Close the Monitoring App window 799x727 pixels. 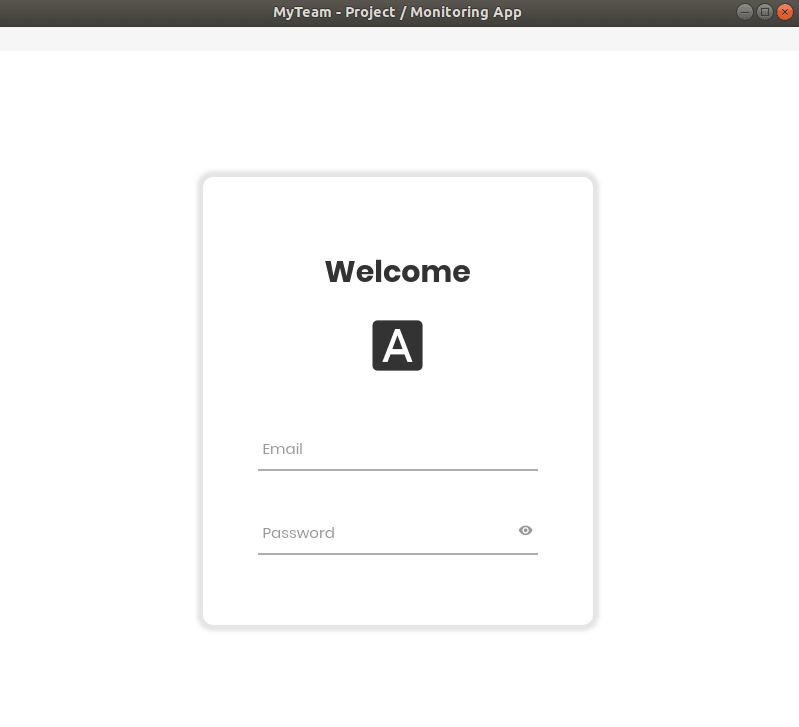coord(785,12)
